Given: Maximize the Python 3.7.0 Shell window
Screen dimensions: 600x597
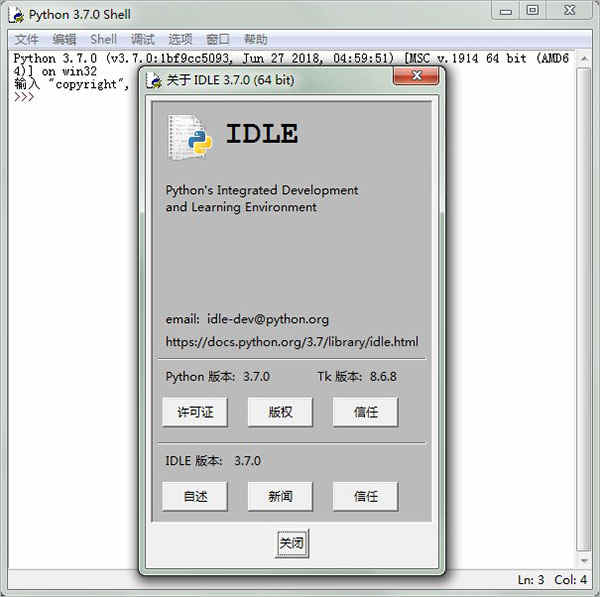Looking at the screenshot, I should pos(532,10).
